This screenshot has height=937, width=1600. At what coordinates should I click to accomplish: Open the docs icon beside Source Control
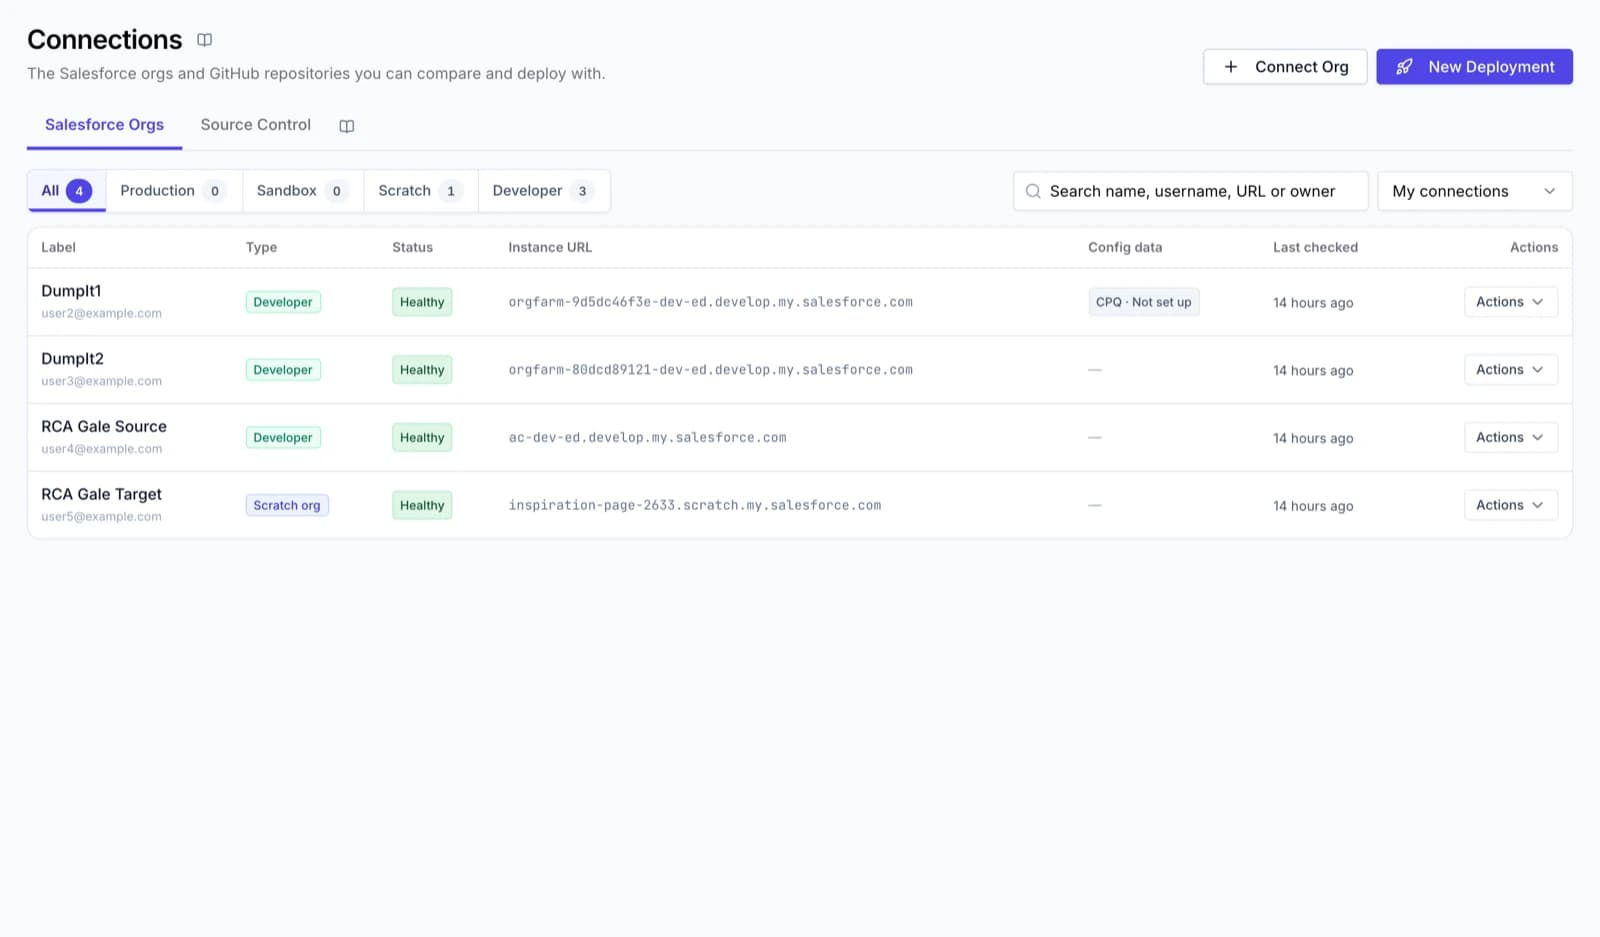[x=347, y=126]
